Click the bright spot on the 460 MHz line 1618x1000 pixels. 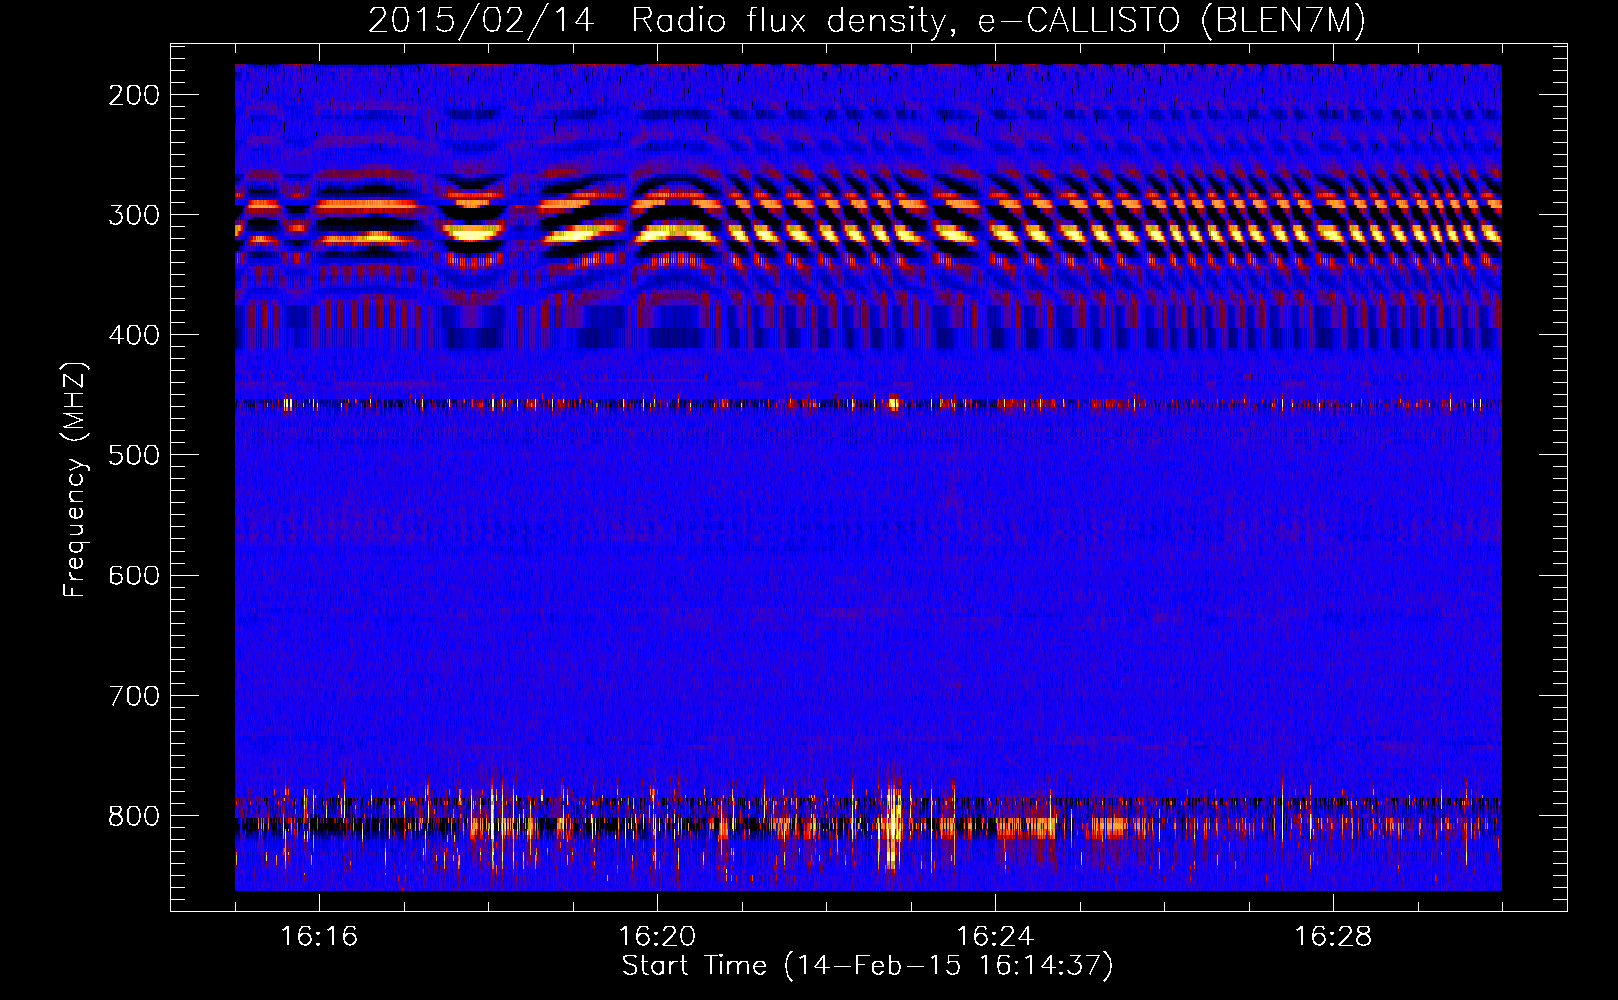pos(894,404)
